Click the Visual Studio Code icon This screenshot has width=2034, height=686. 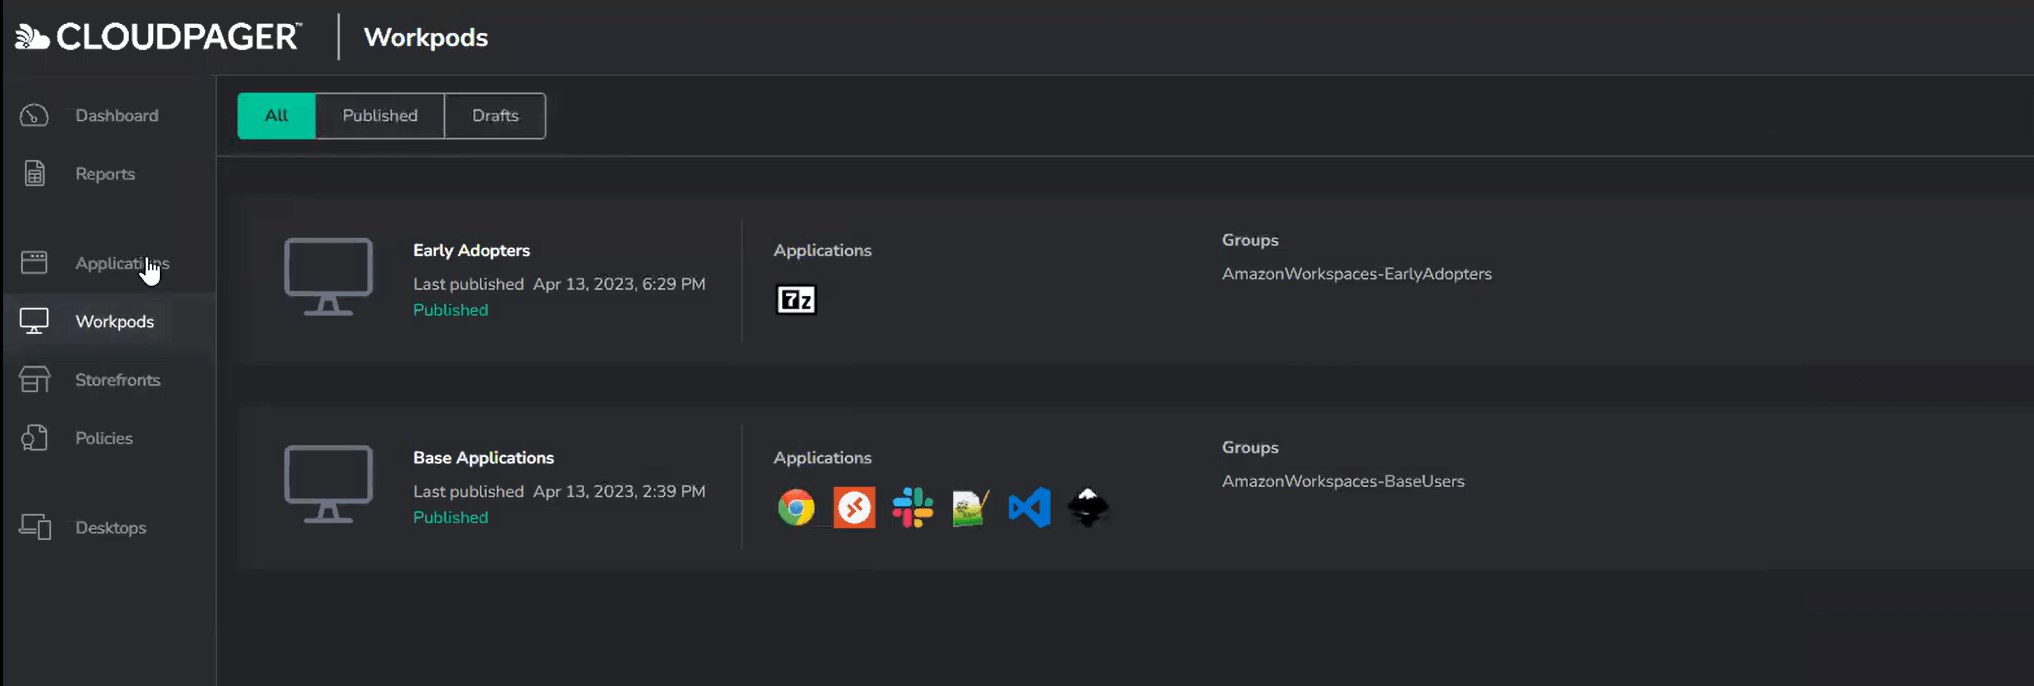[x=1029, y=508]
